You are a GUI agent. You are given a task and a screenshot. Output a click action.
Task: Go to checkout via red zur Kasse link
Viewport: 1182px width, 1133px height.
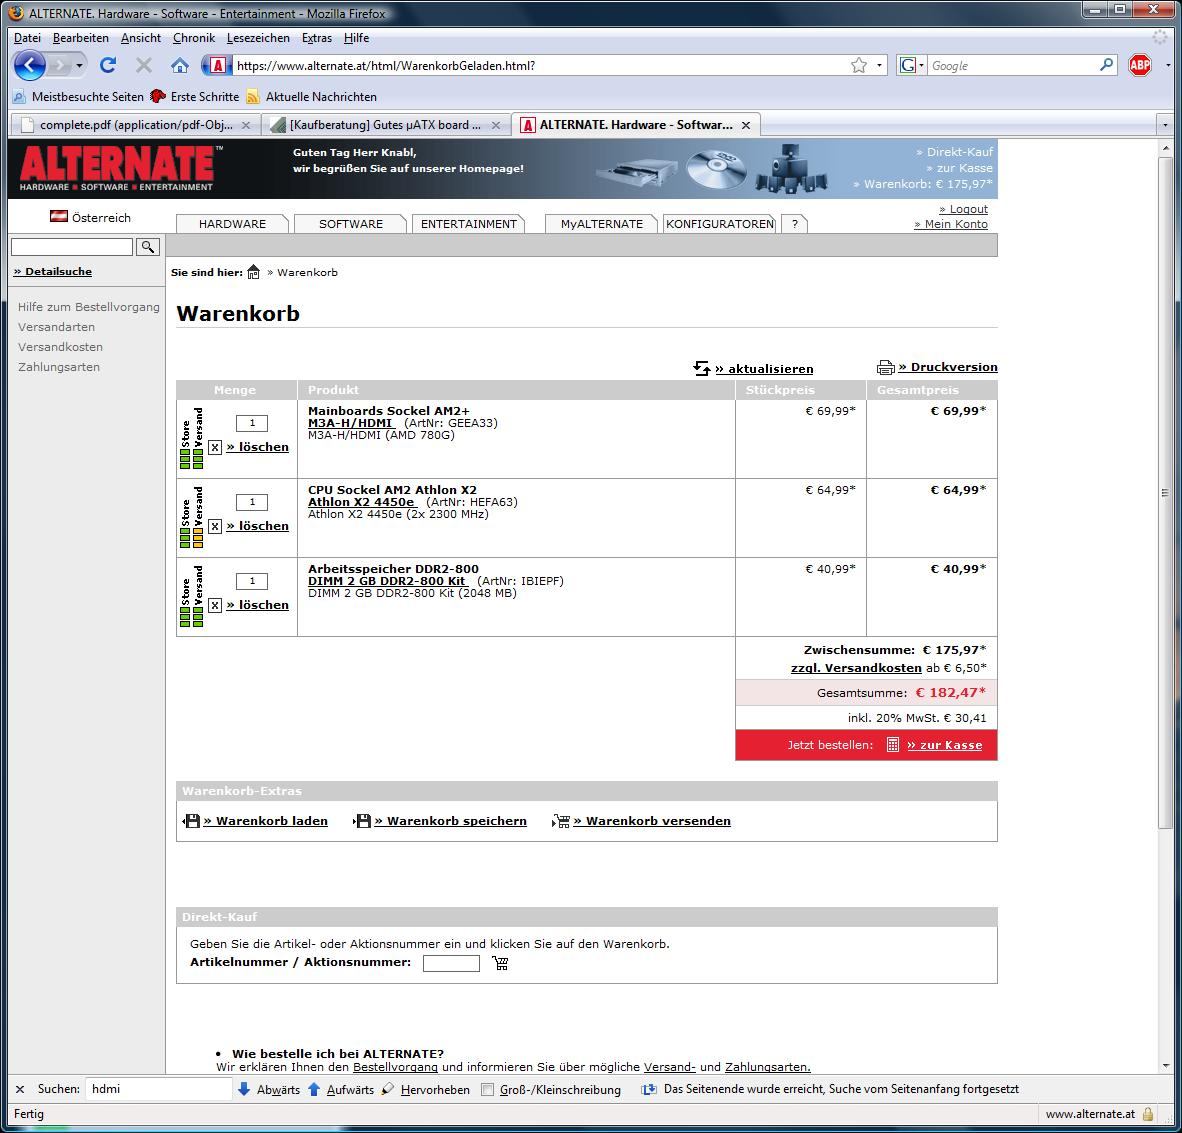[945, 745]
